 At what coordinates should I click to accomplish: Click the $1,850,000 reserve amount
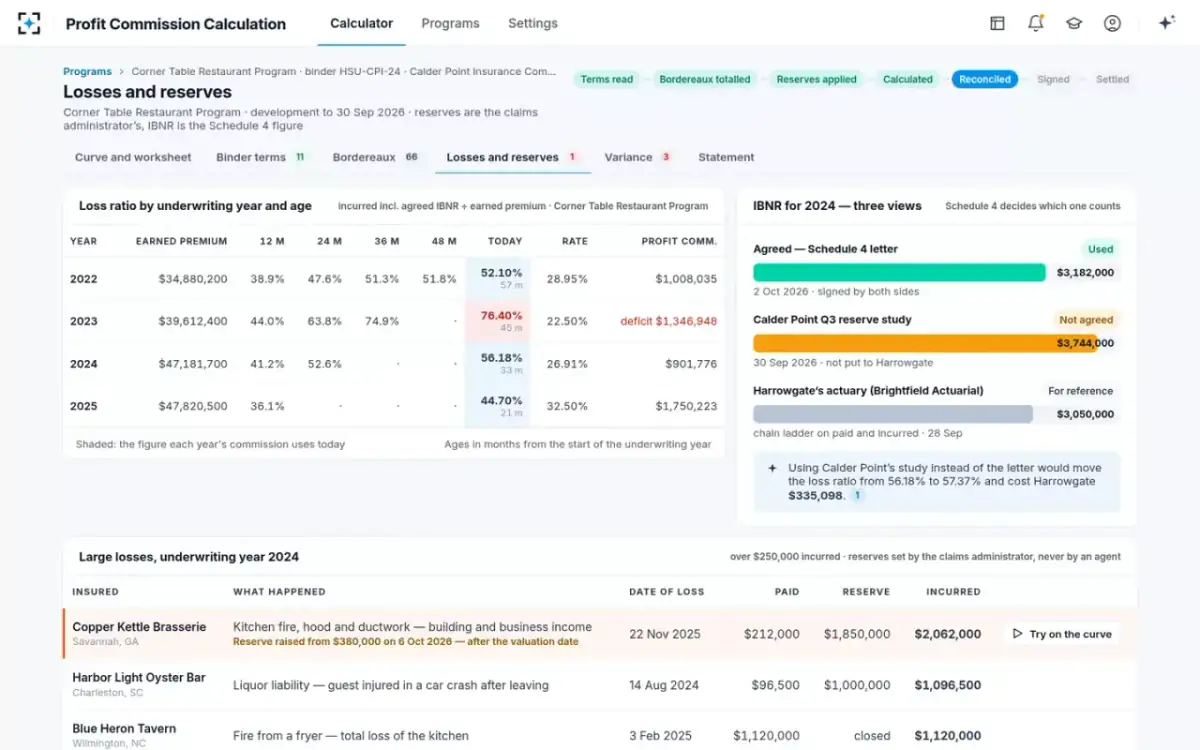click(x=857, y=634)
